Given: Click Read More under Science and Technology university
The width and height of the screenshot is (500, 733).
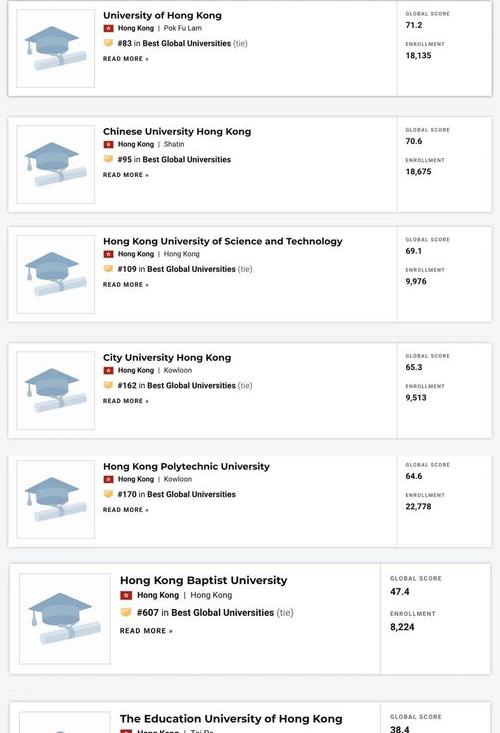Looking at the screenshot, I should pos(126,285).
